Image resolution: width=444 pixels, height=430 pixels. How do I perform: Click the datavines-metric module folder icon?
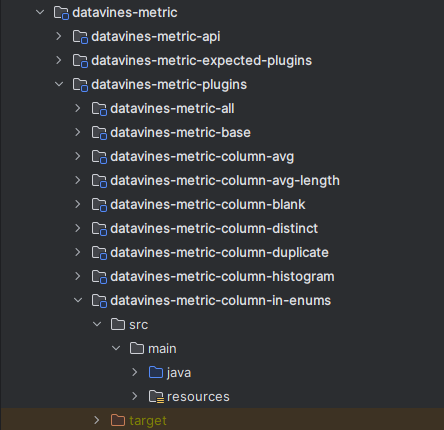pos(61,13)
